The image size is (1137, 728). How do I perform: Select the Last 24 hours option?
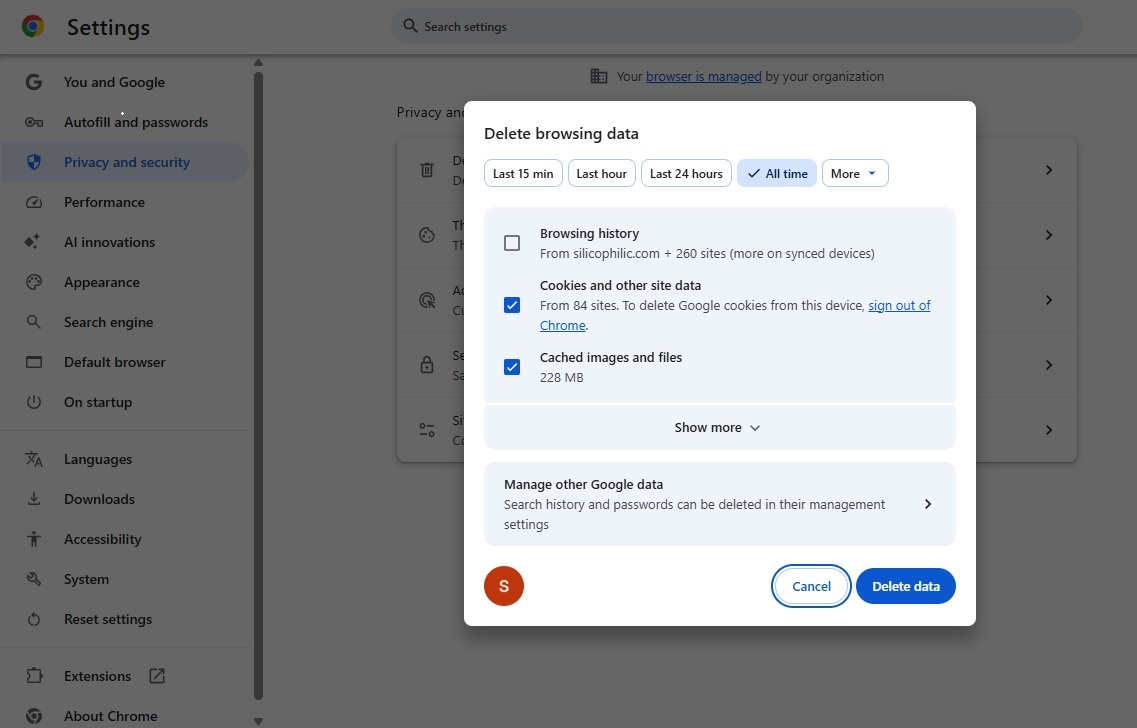(x=686, y=173)
